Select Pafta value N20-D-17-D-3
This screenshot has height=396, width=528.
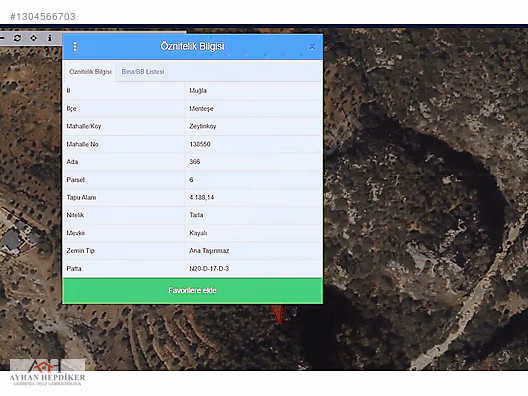(x=209, y=269)
